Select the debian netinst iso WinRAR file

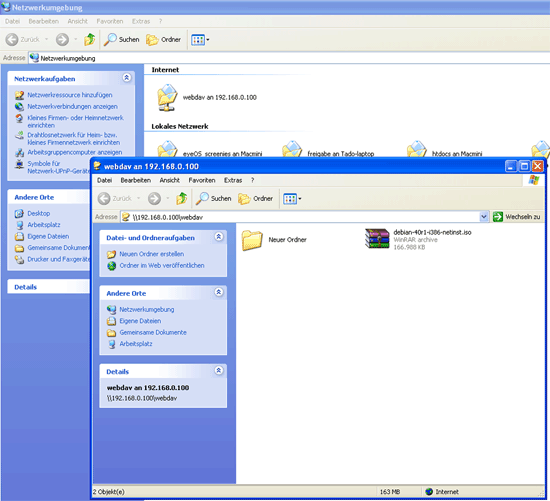point(418,239)
